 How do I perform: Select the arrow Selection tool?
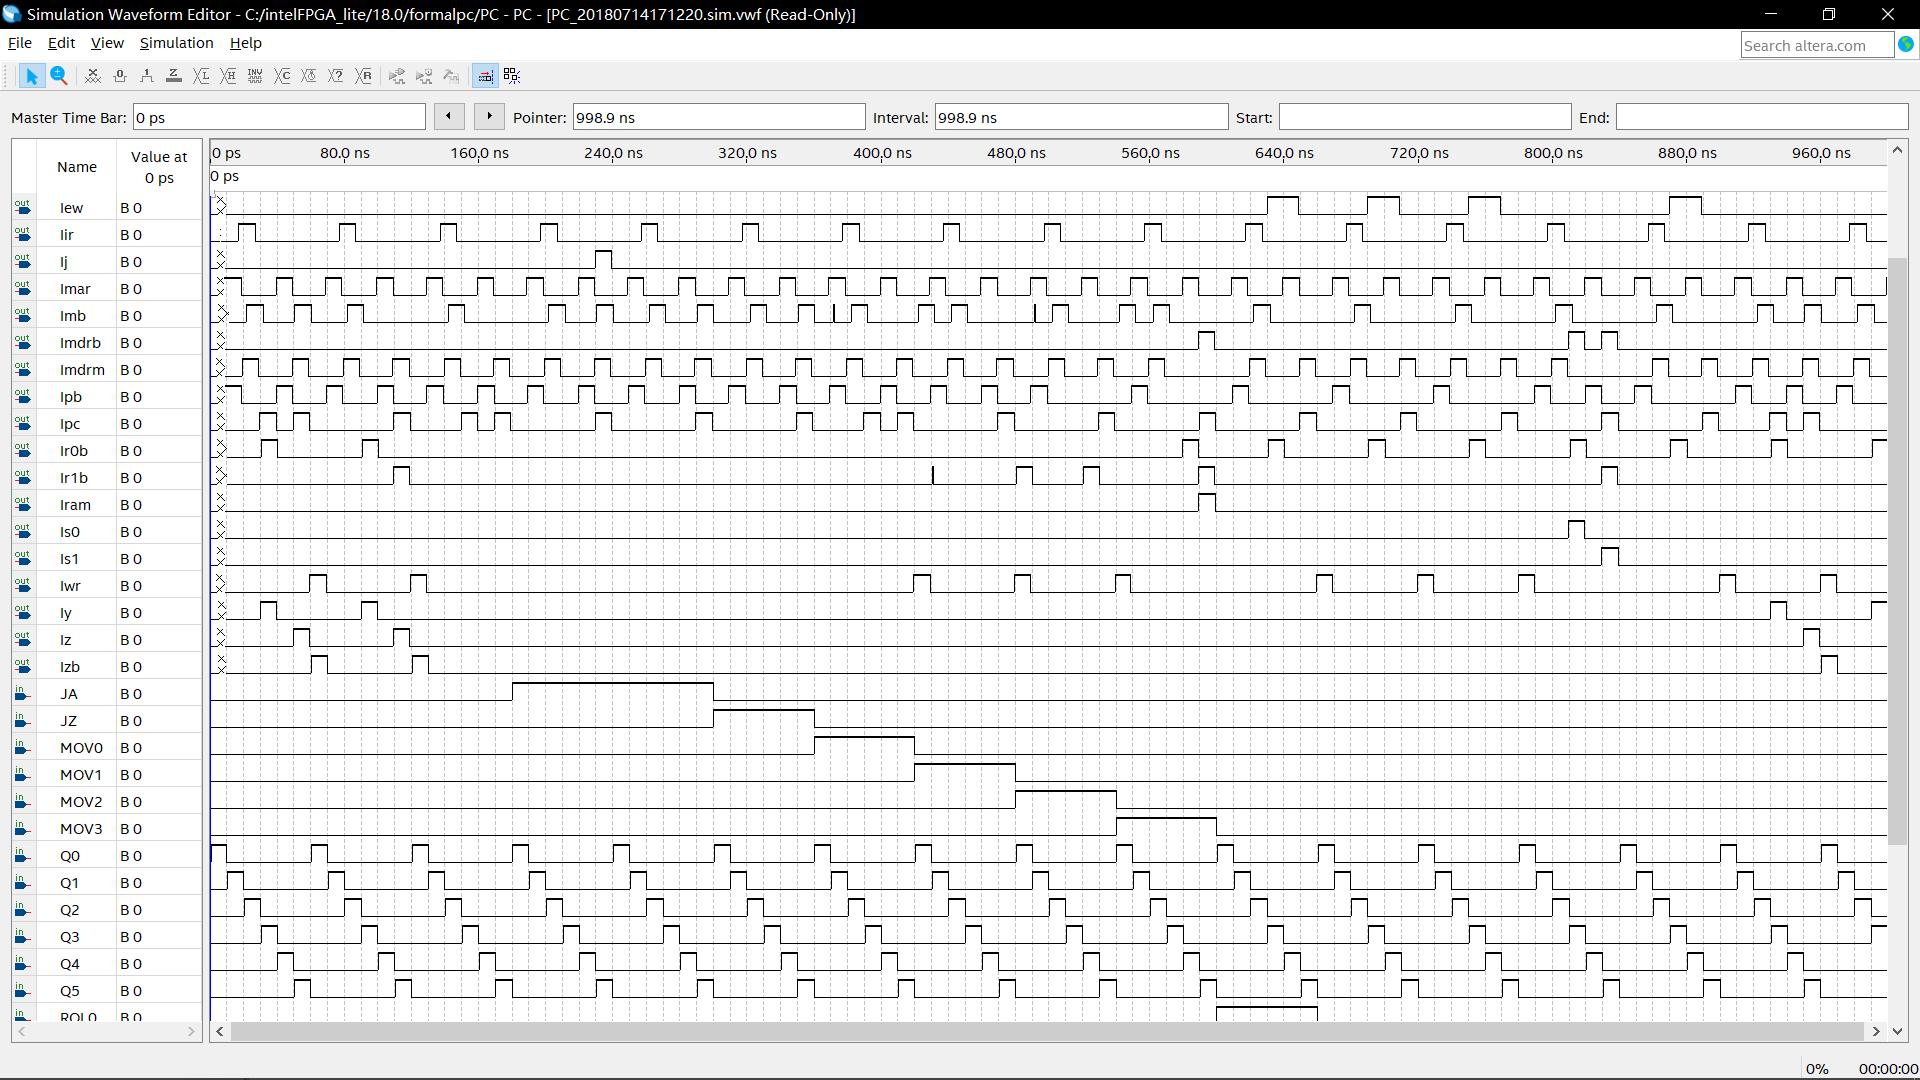[31, 76]
